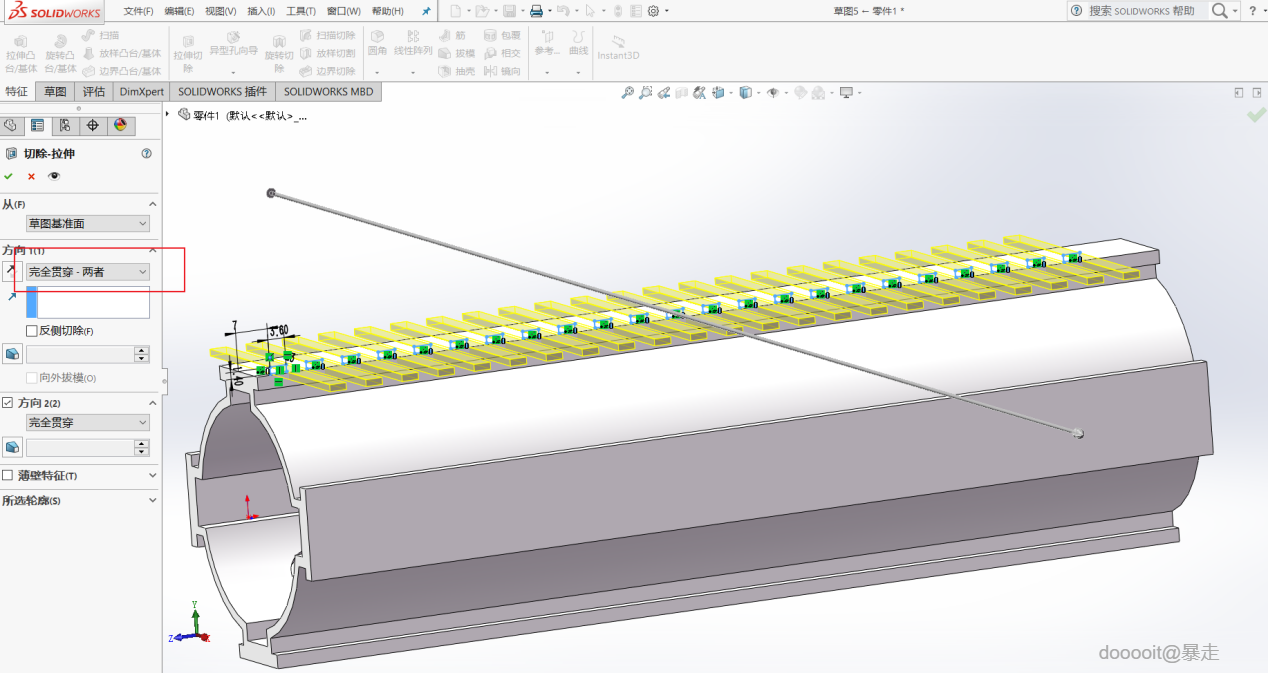1268x673 pixels.
Task: Enable the 薄壁特征 checkbox
Action: pyautogui.click(x=8, y=475)
